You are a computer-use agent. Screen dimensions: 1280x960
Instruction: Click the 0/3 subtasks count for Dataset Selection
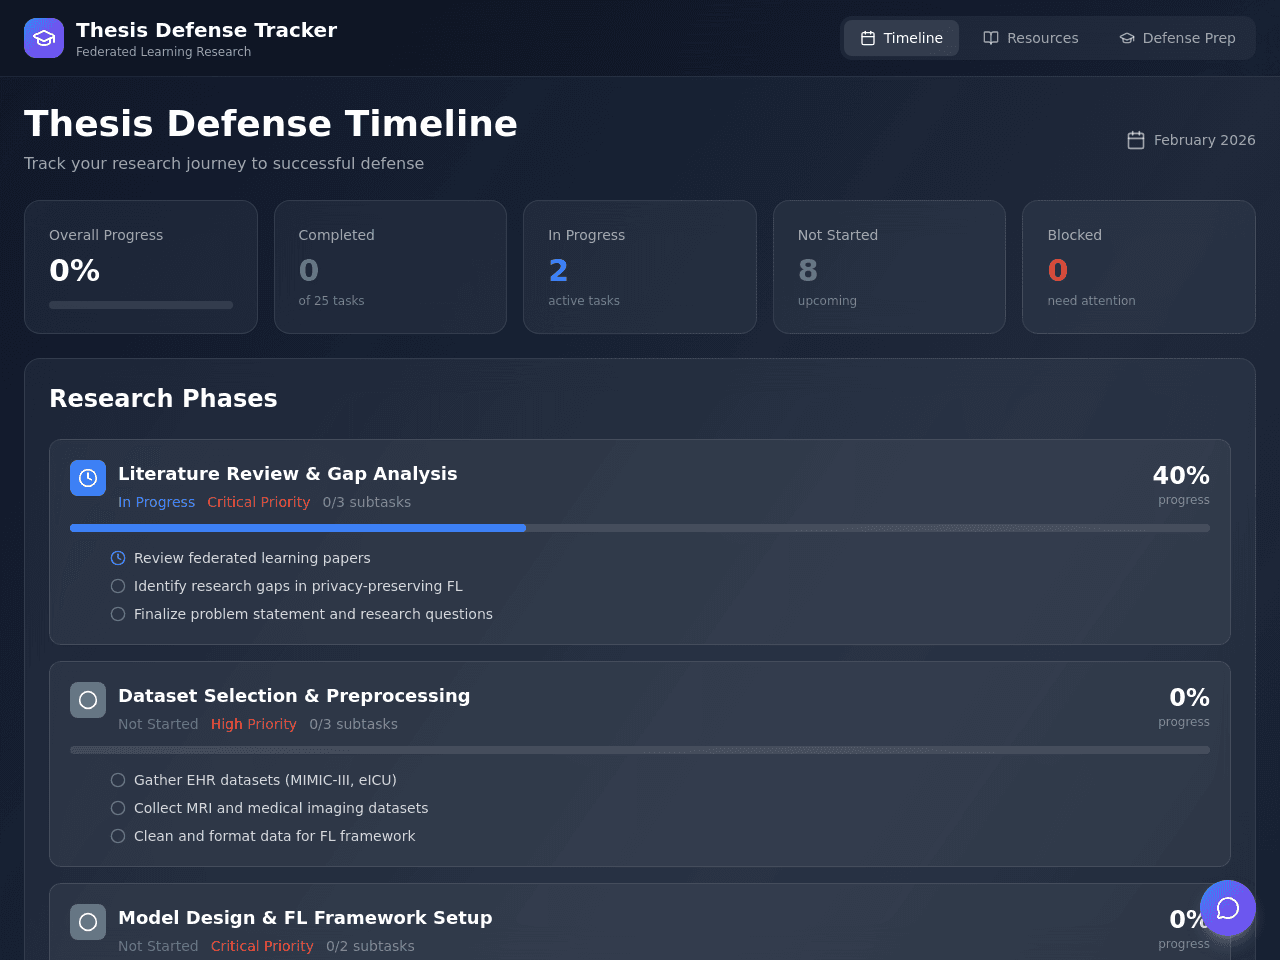click(x=353, y=724)
